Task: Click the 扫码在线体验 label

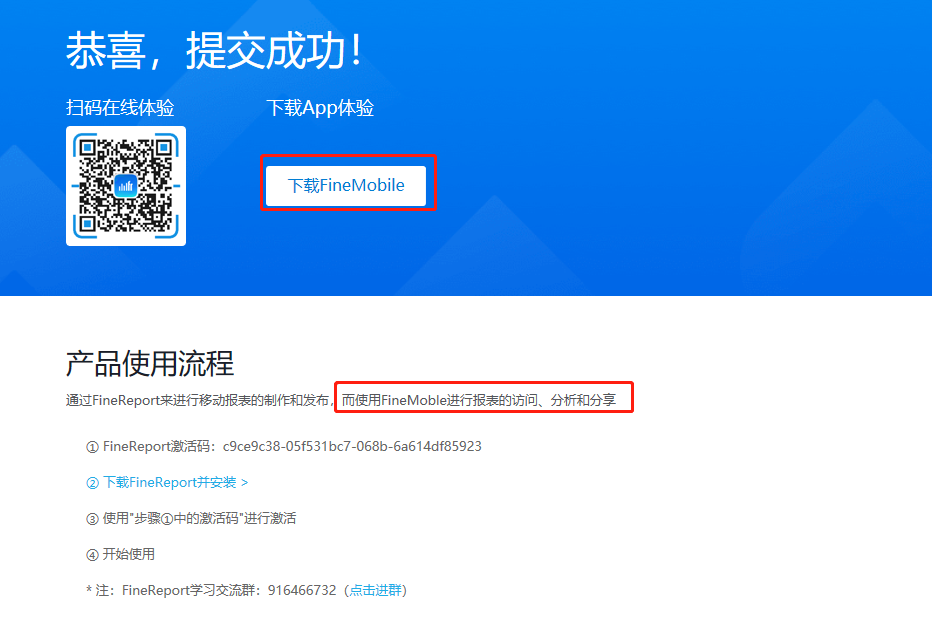Action: (120, 108)
